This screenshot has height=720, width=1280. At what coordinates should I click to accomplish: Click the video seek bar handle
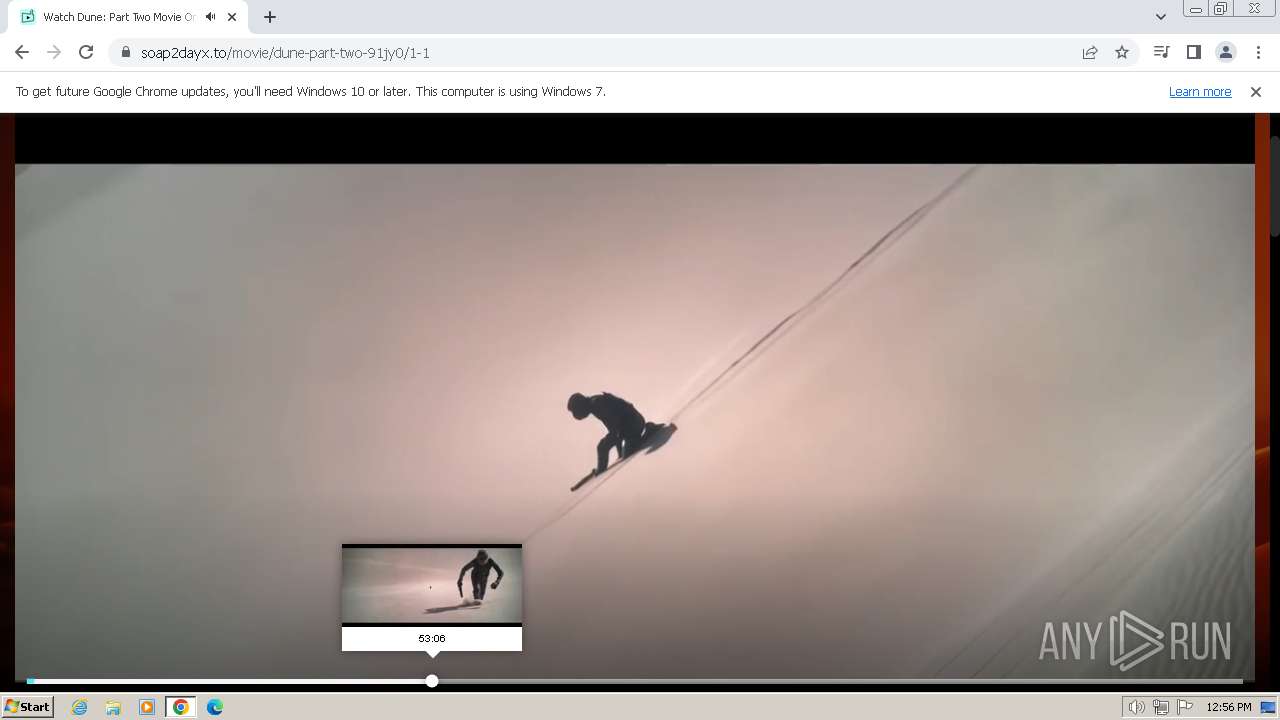click(432, 681)
